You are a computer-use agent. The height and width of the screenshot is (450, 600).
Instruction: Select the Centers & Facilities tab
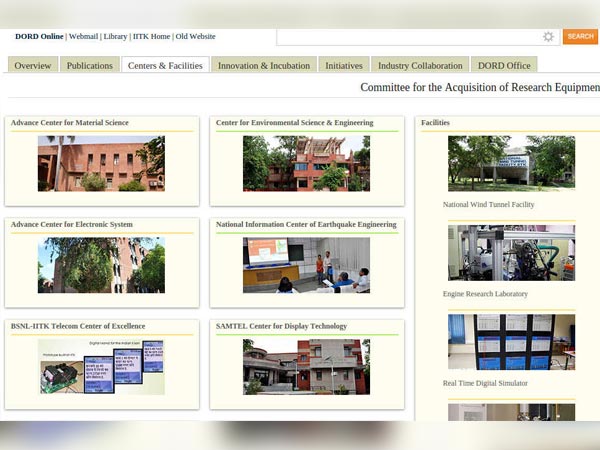coord(165,65)
